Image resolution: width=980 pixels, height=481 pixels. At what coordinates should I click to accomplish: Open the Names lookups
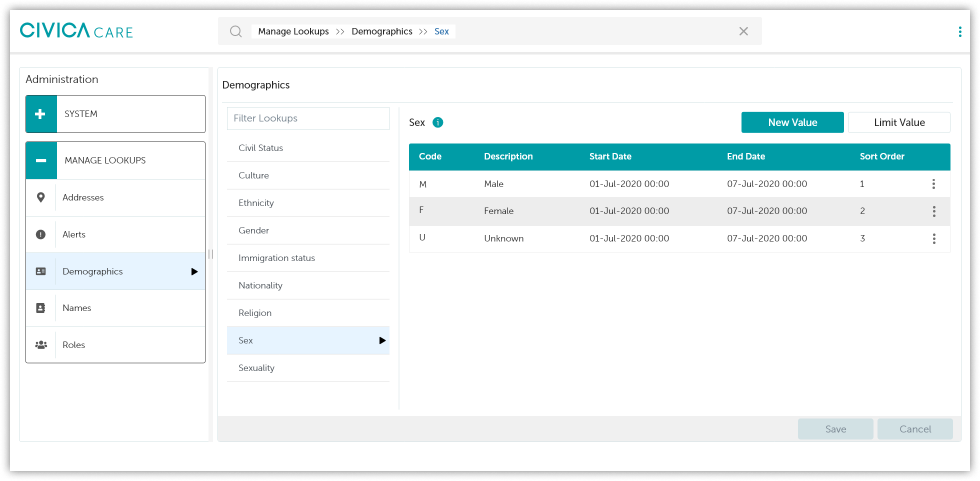point(115,308)
